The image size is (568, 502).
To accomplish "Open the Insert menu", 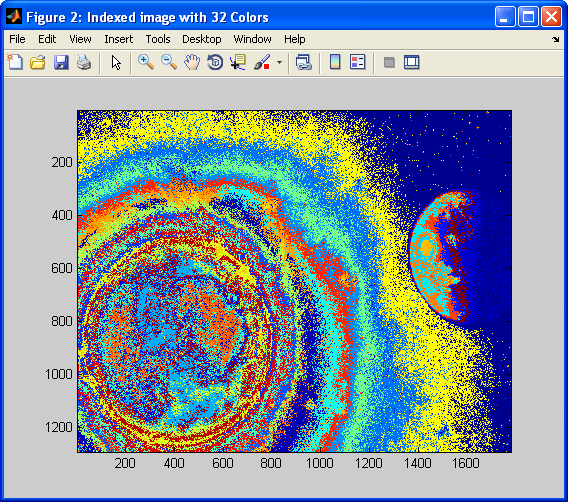I will [118, 39].
